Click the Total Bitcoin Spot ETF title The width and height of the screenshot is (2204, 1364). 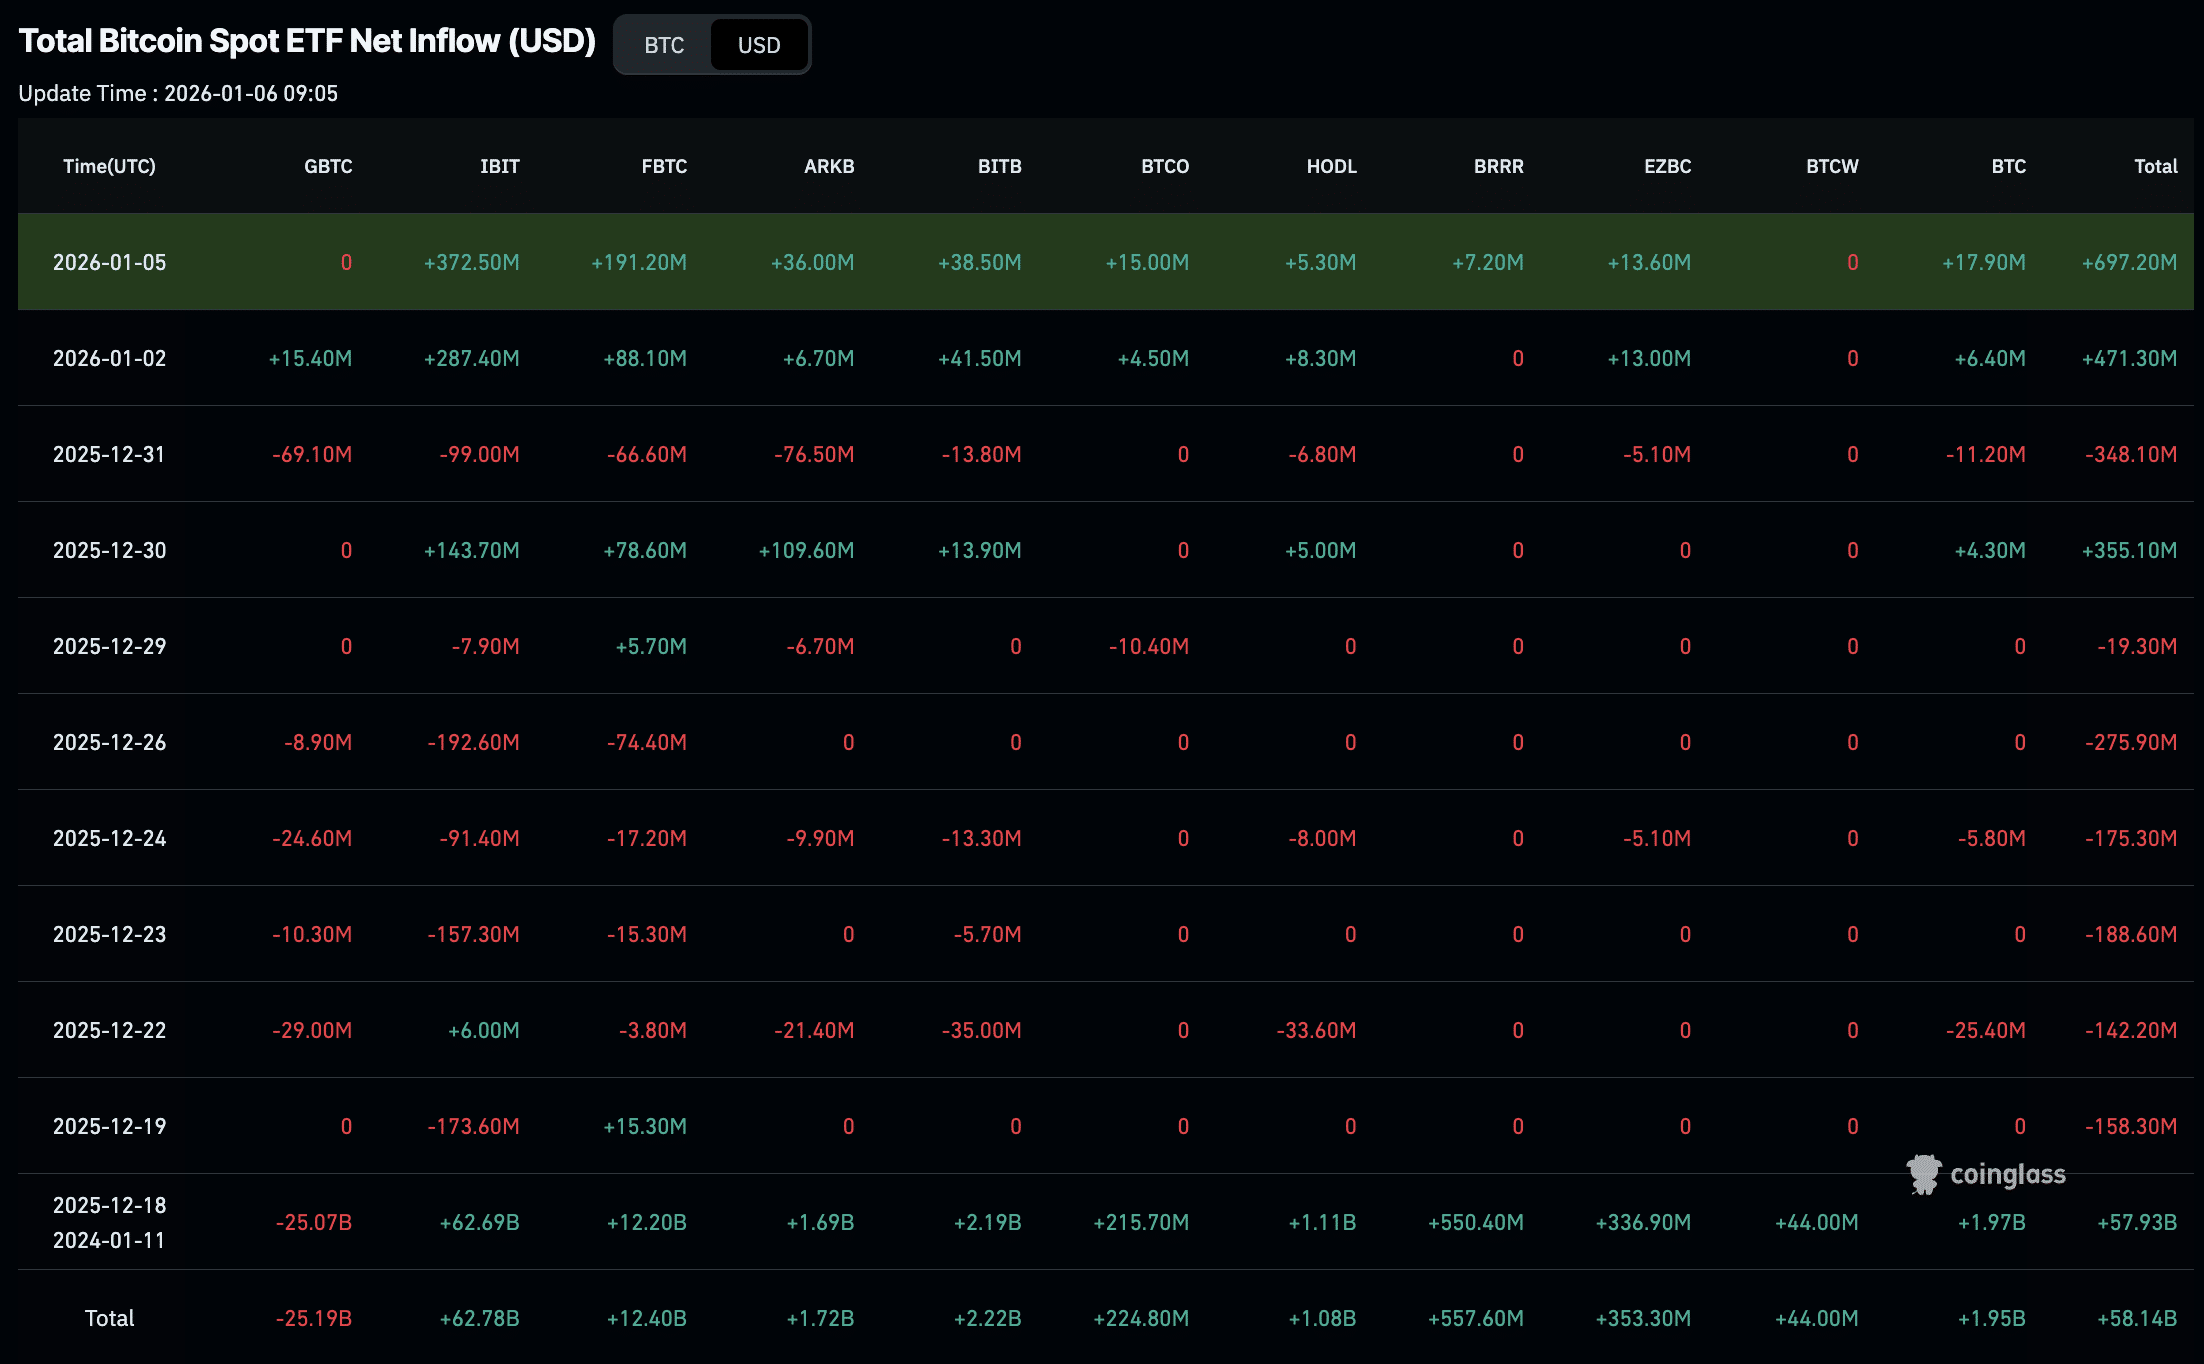(307, 41)
